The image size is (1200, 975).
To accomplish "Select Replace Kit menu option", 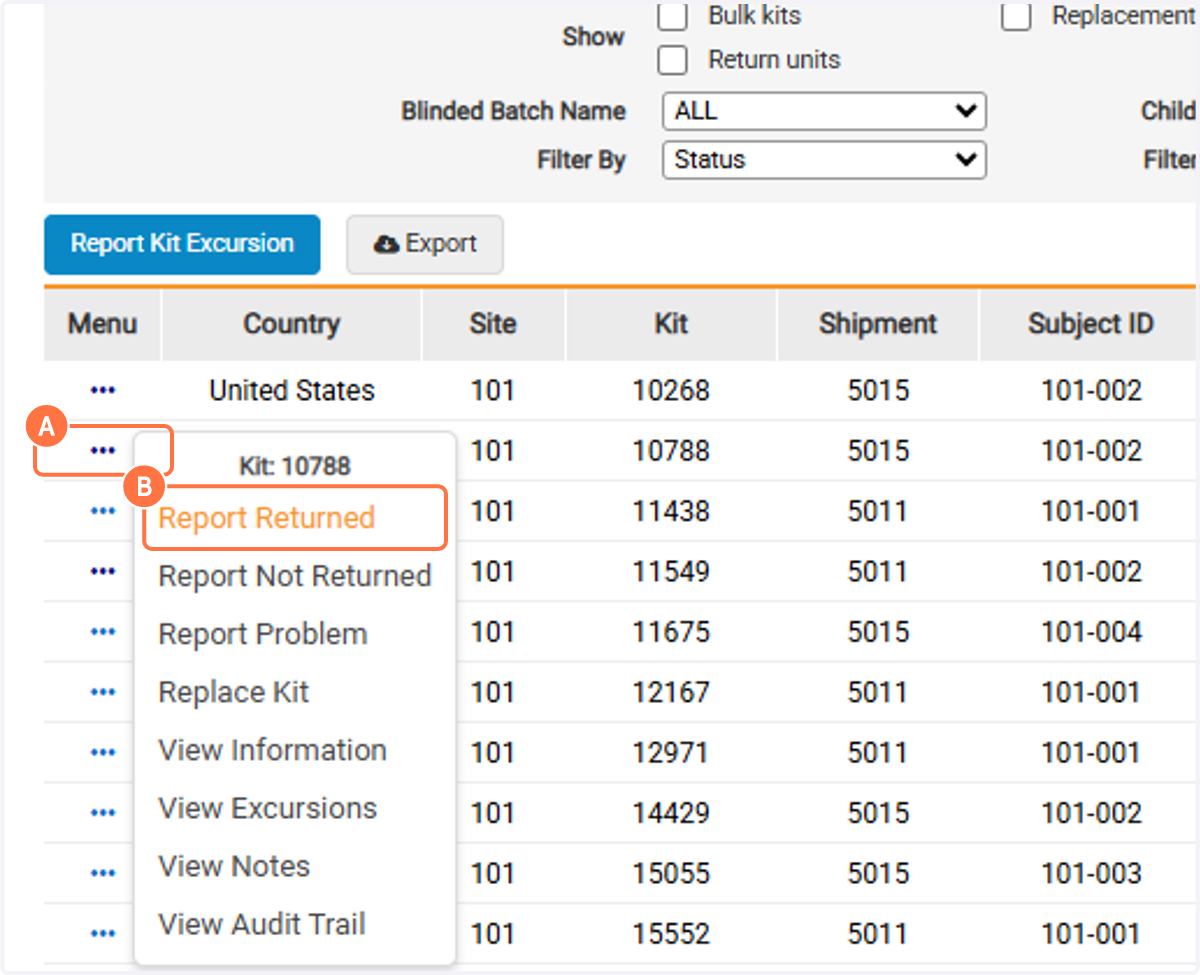I will (234, 692).
